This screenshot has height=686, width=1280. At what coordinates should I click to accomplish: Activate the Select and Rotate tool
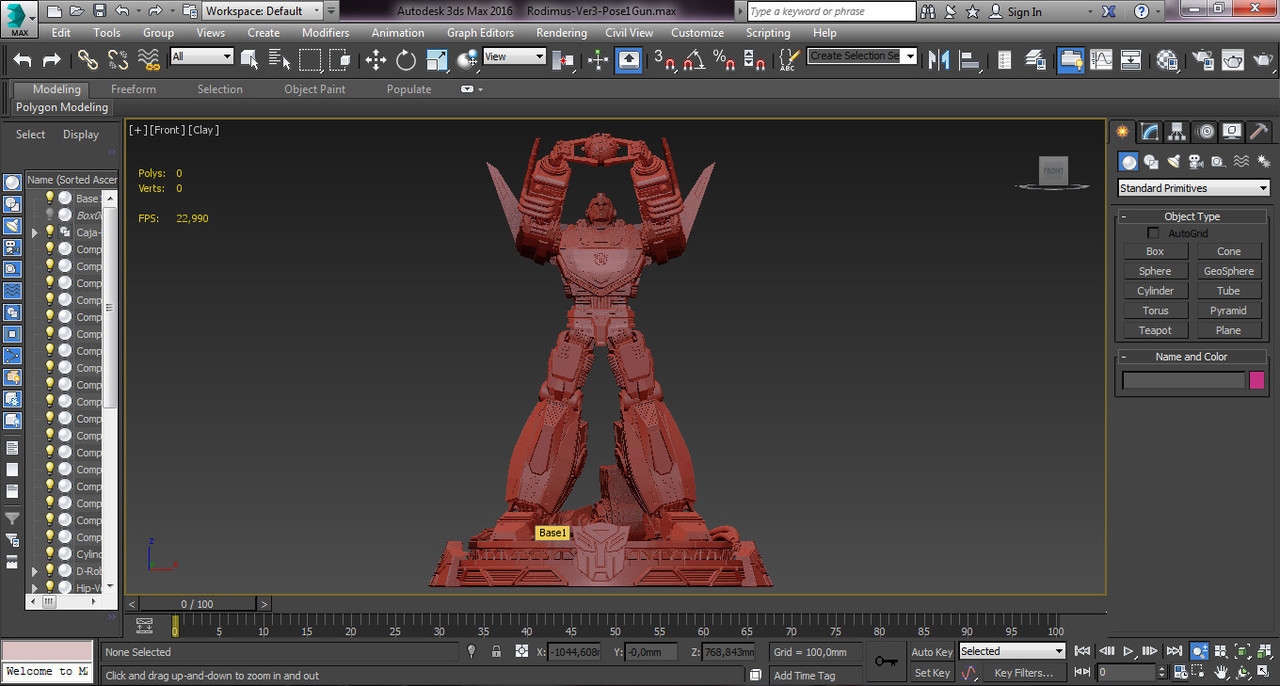(x=406, y=60)
